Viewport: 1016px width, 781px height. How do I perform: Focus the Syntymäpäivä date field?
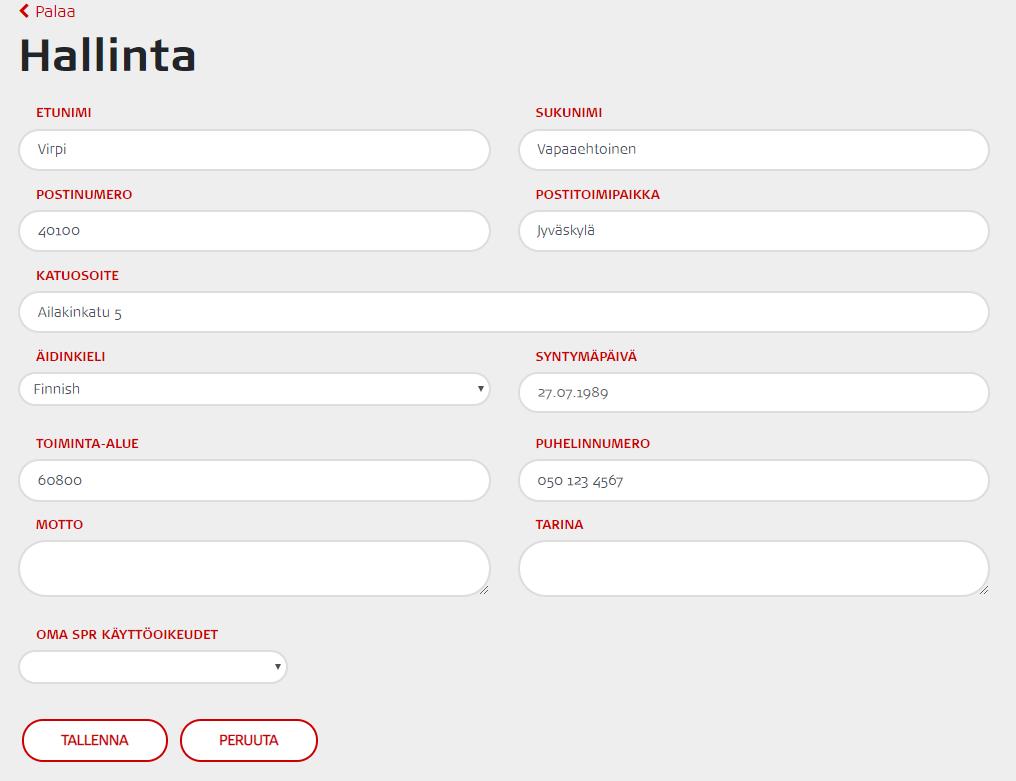pos(754,392)
